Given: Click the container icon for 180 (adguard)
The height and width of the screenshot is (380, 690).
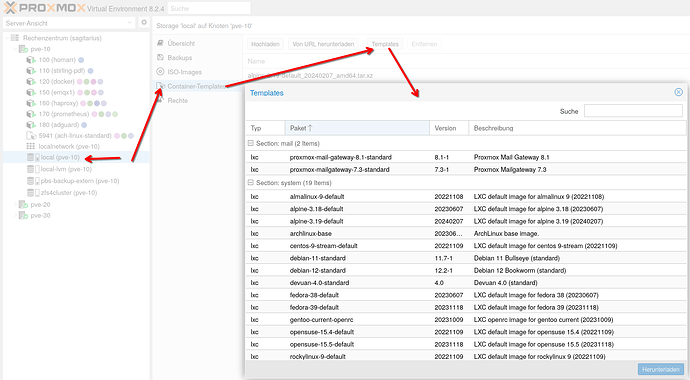Looking at the screenshot, I should (31, 125).
